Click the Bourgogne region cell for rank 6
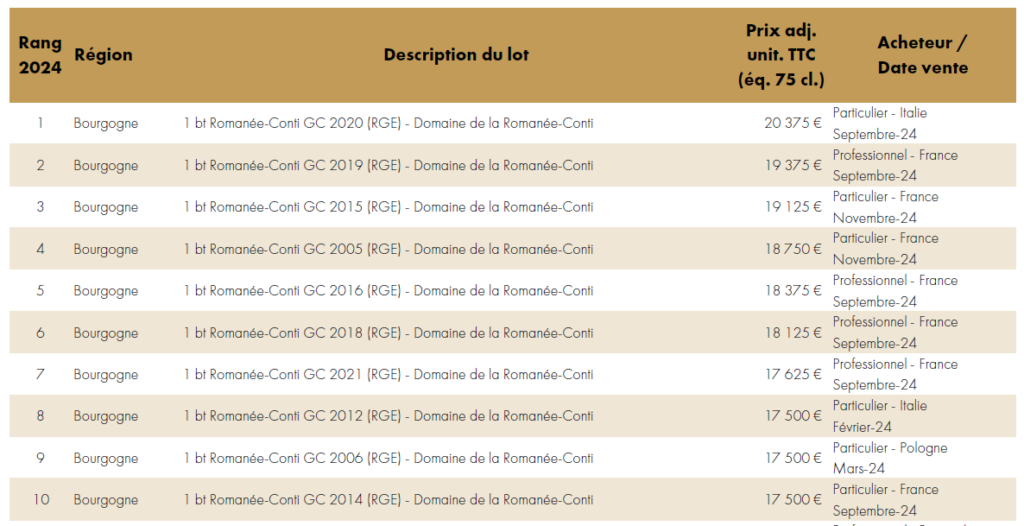The height and width of the screenshot is (526, 1024). coord(106,333)
